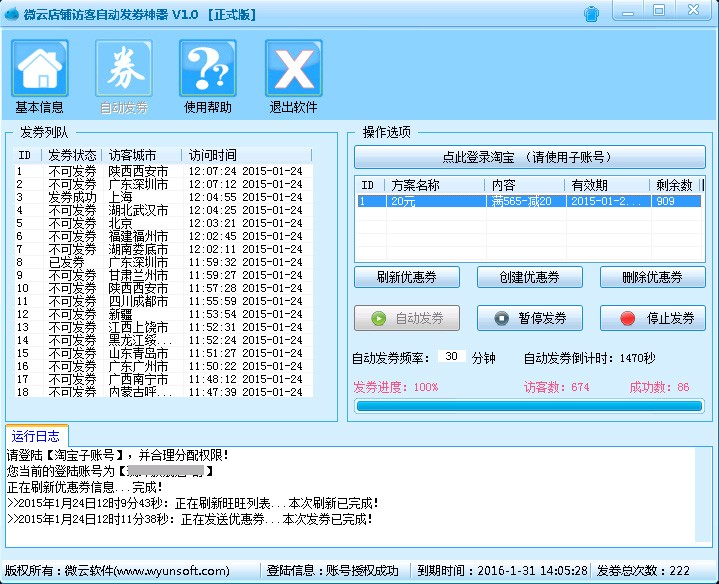Click 创建优惠券 button
719x584 pixels.
pyautogui.click(x=530, y=277)
